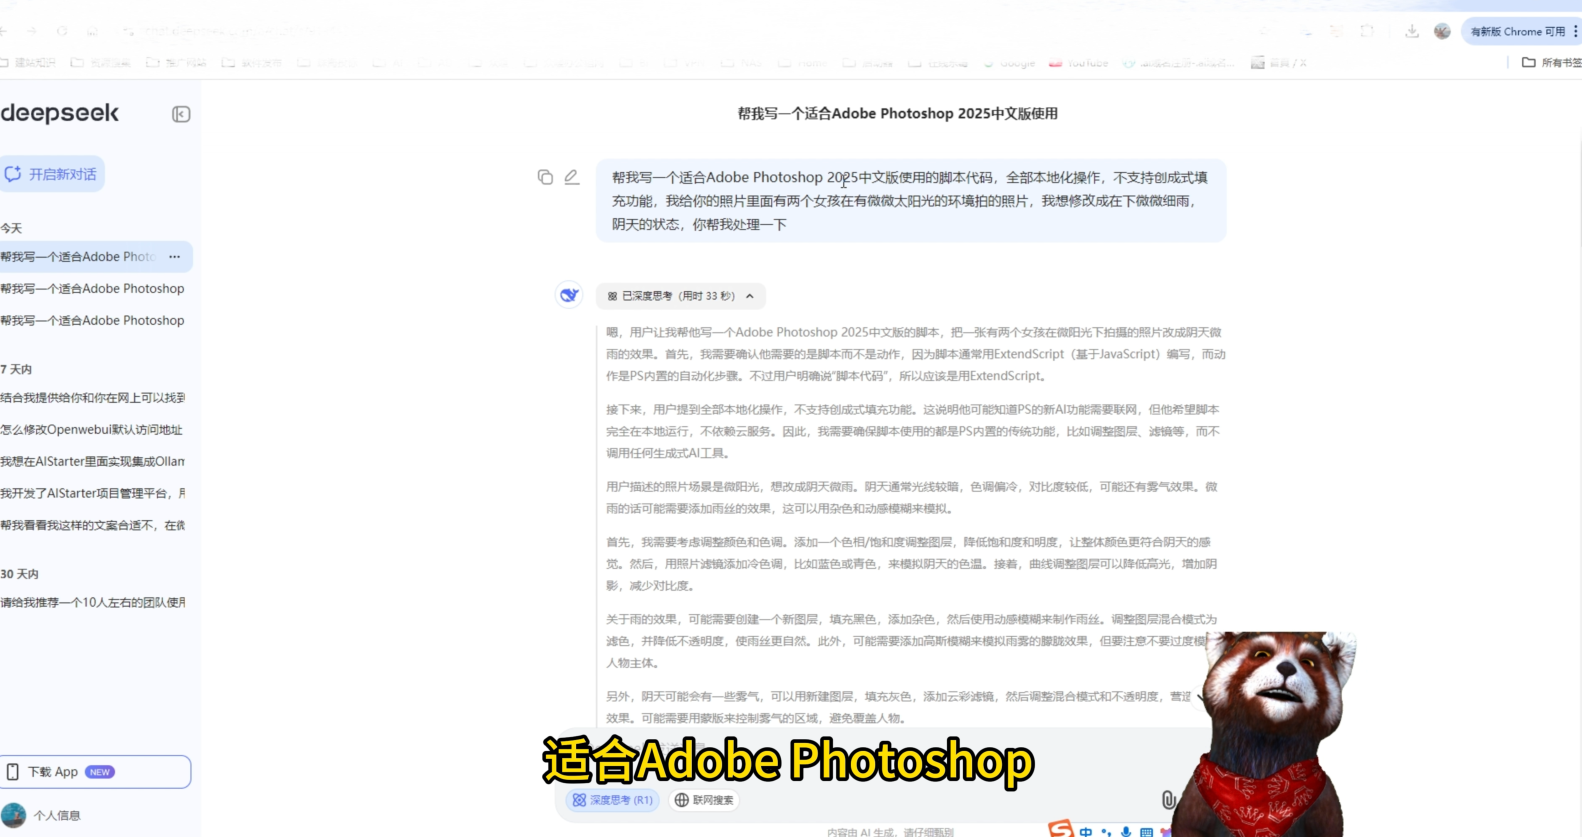Copy the user prompt message
The width and height of the screenshot is (1582, 837).
(x=545, y=177)
